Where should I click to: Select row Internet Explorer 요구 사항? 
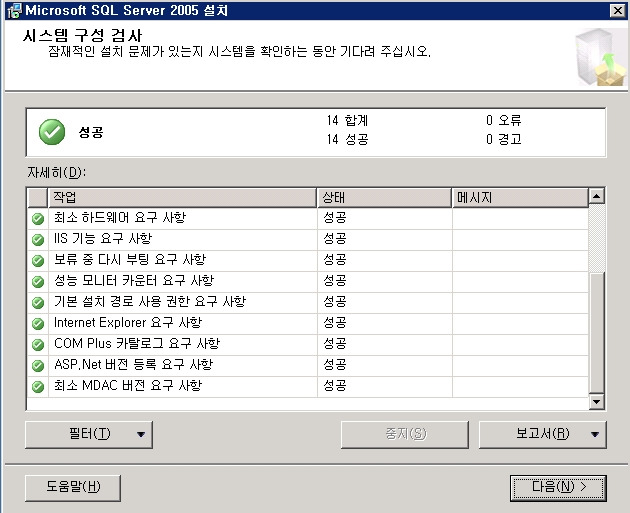coord(308,323)
